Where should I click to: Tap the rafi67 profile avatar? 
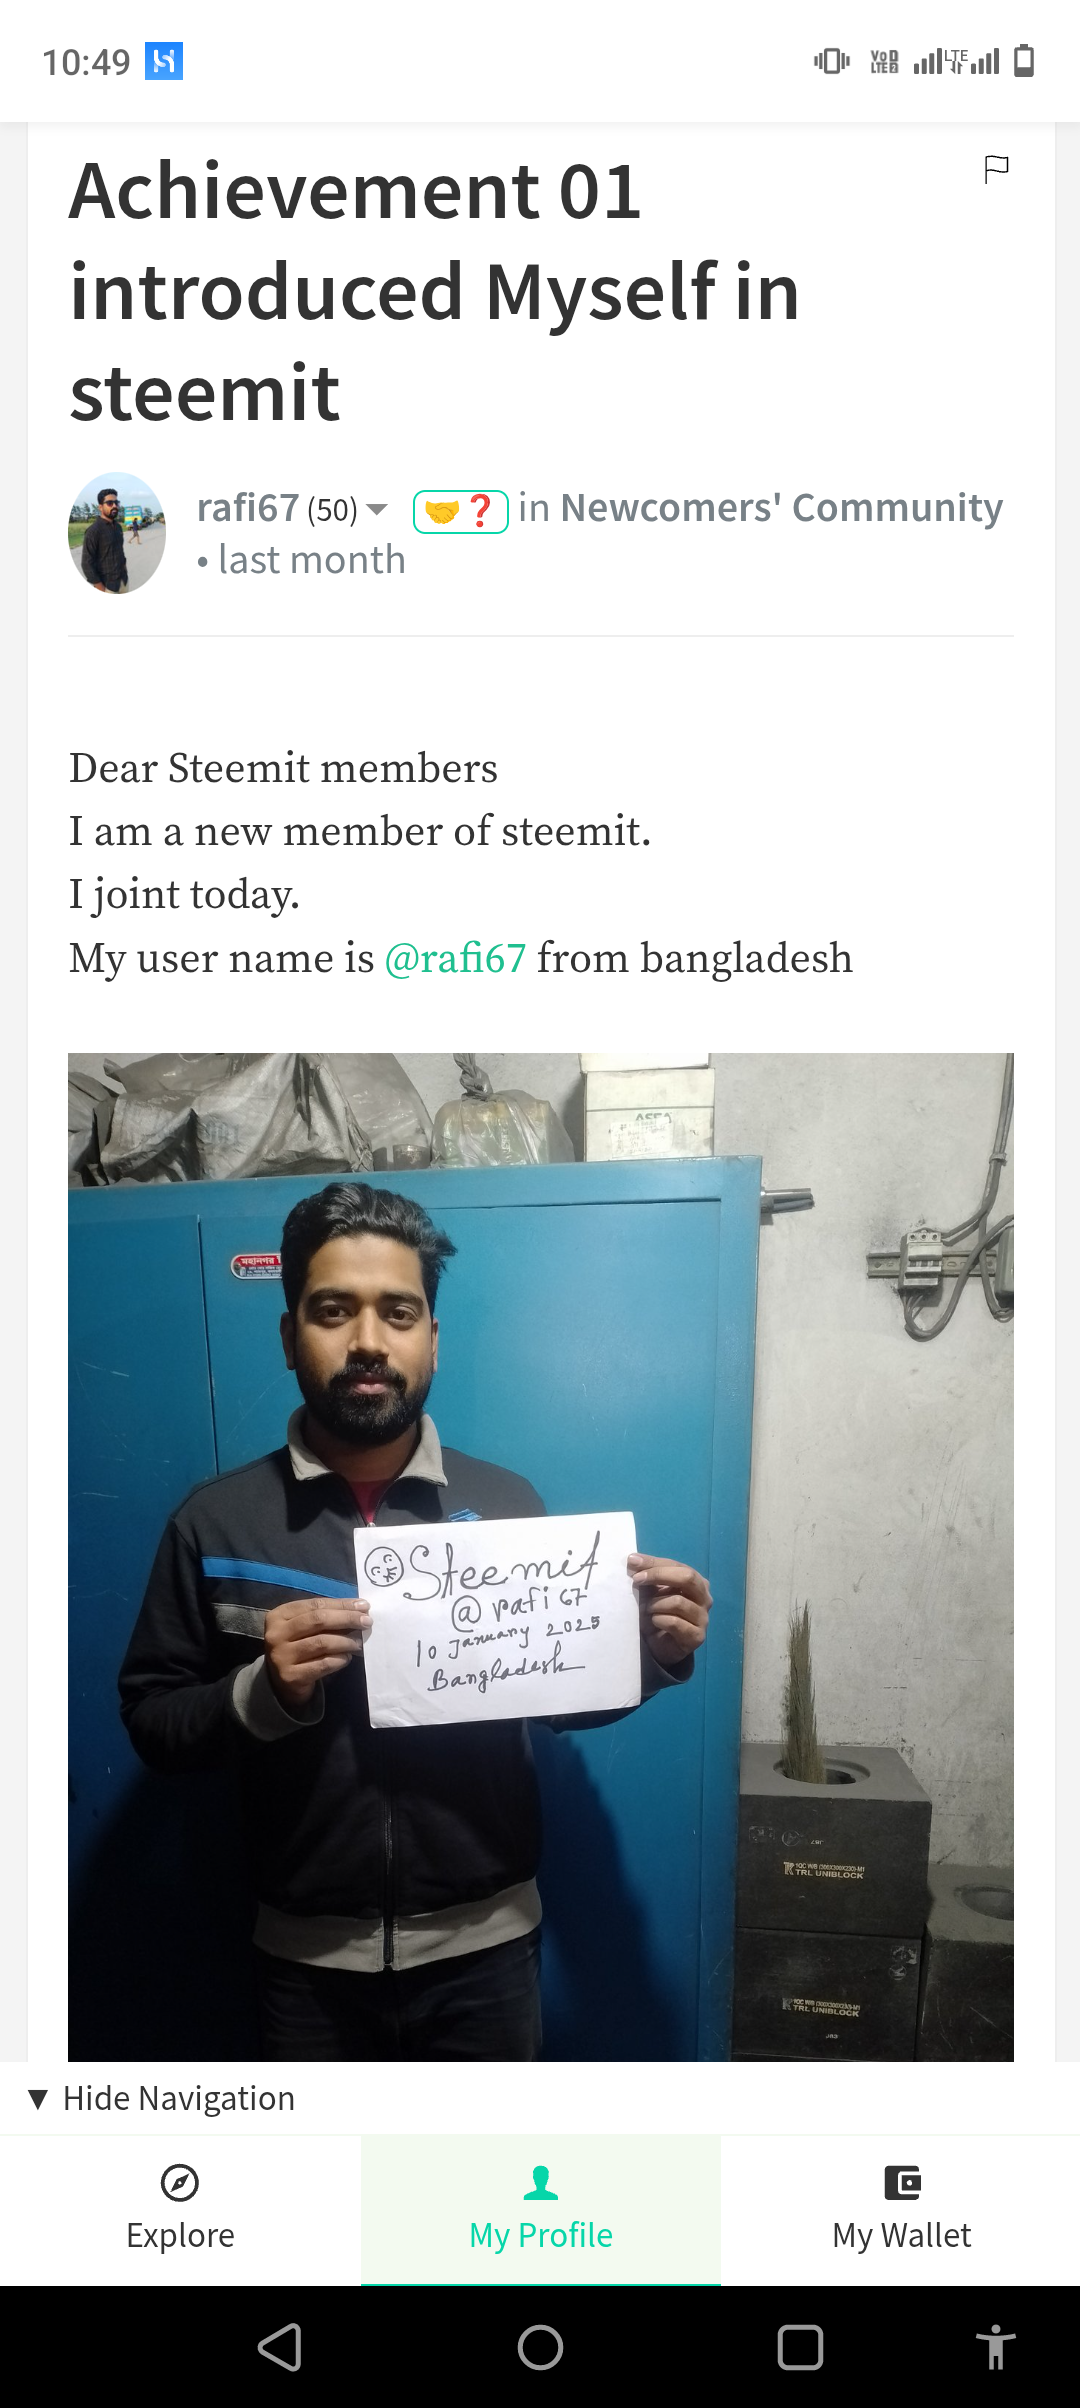point(117,533)
